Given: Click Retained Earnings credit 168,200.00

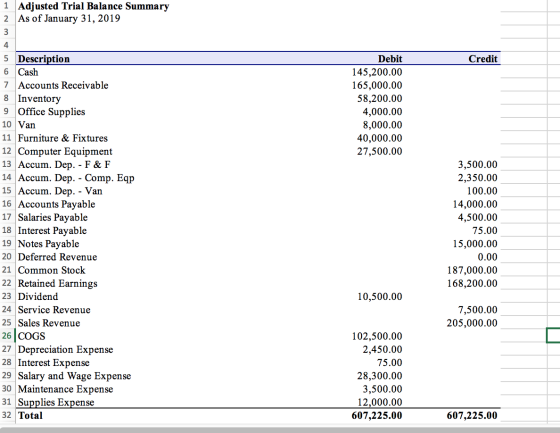Looking at the screenshot, I should [472, 283].
